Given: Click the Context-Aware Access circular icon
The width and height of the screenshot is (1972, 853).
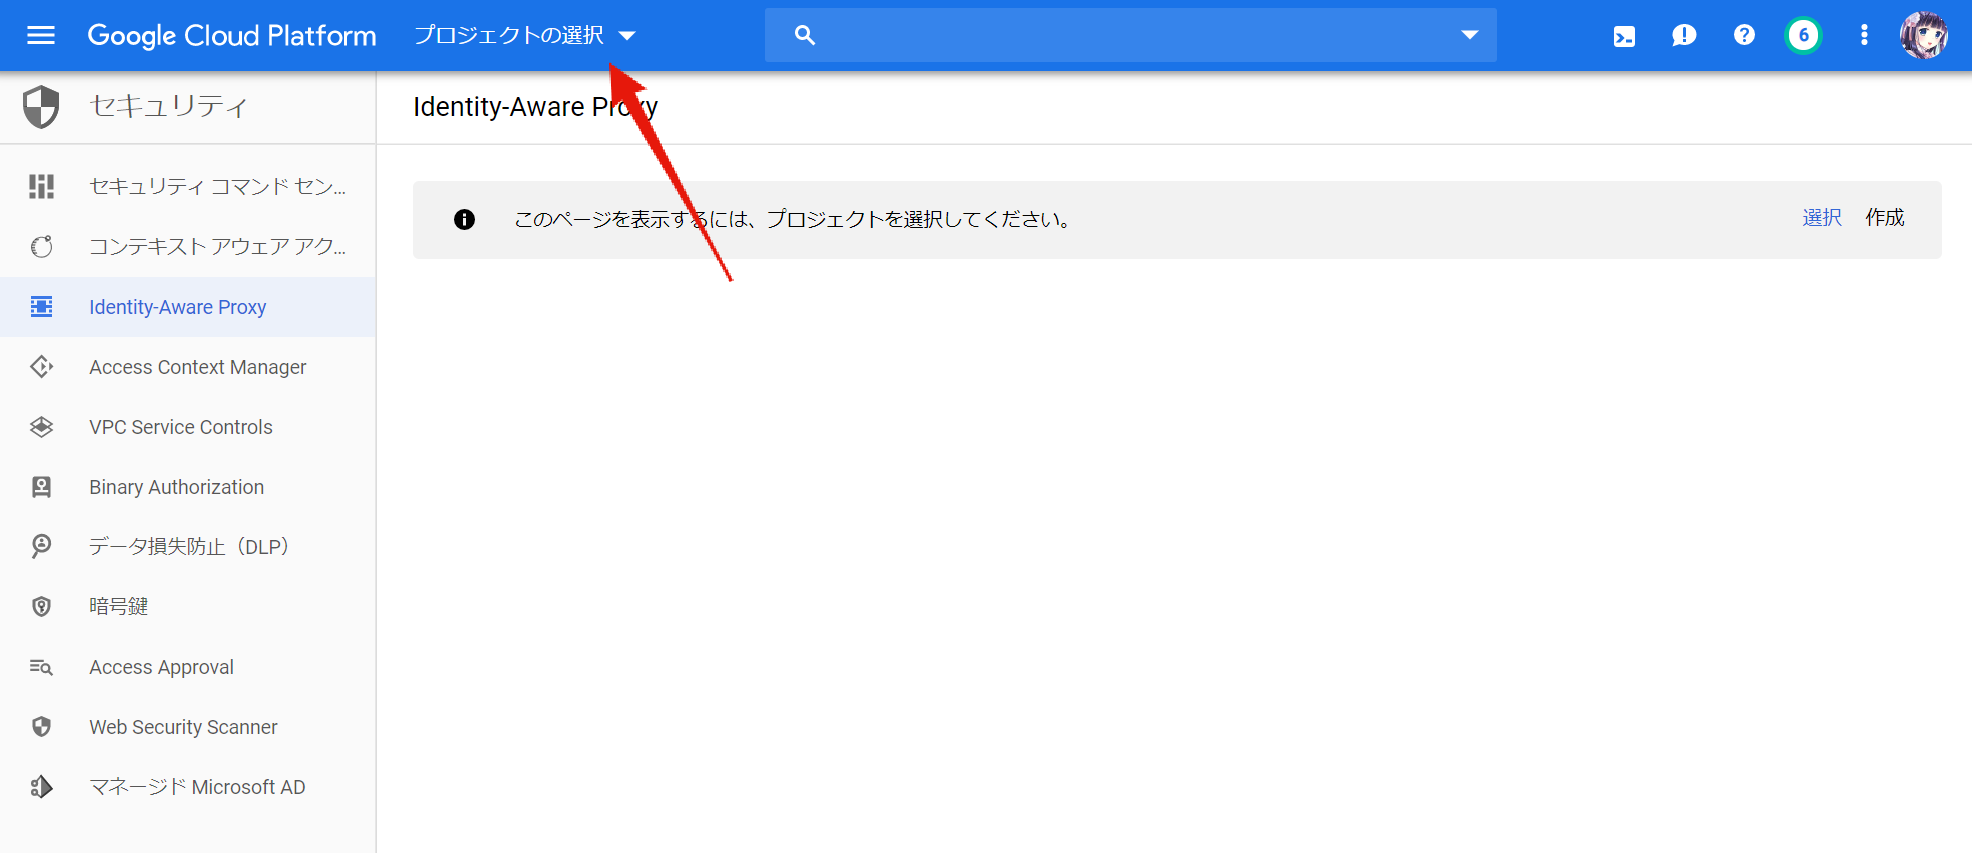Looking at the screenshot, I should 41,246.
